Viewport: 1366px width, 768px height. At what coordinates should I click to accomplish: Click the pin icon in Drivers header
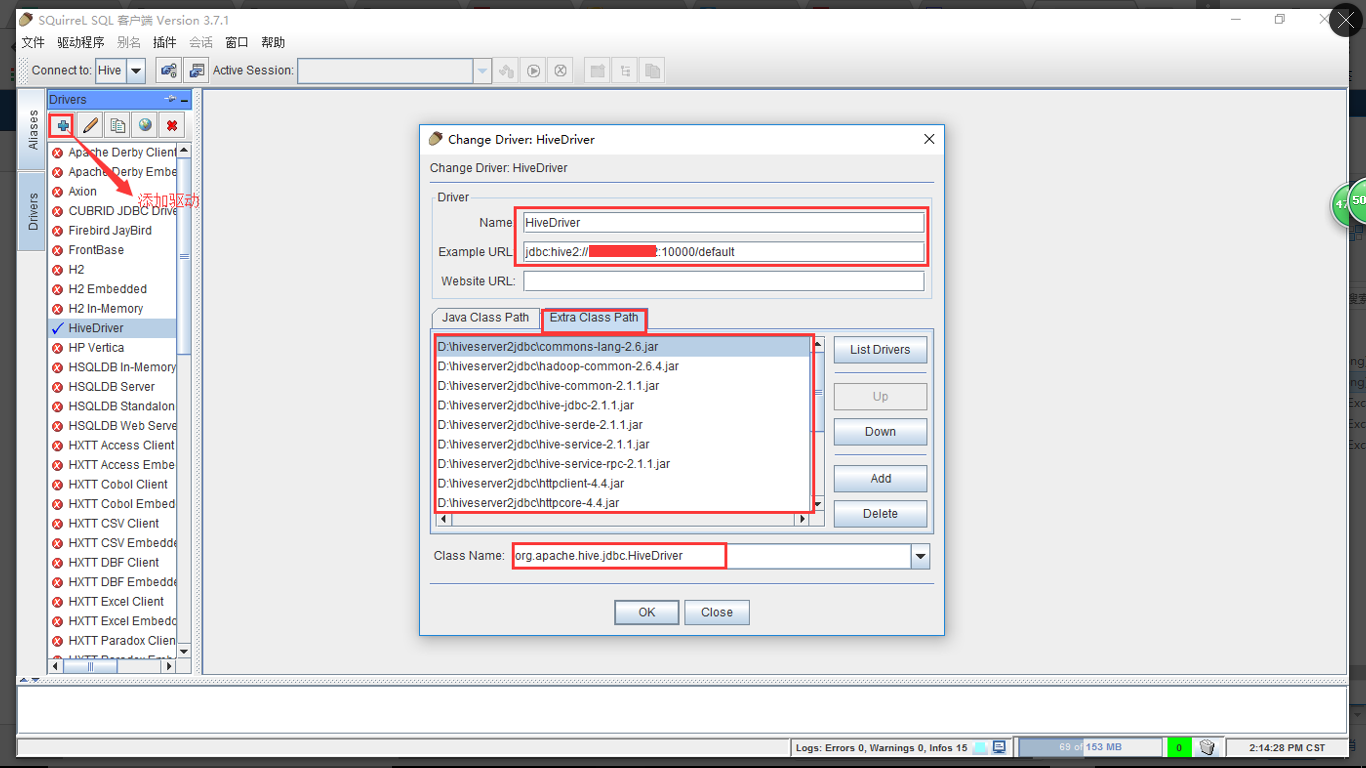point(170,99)
